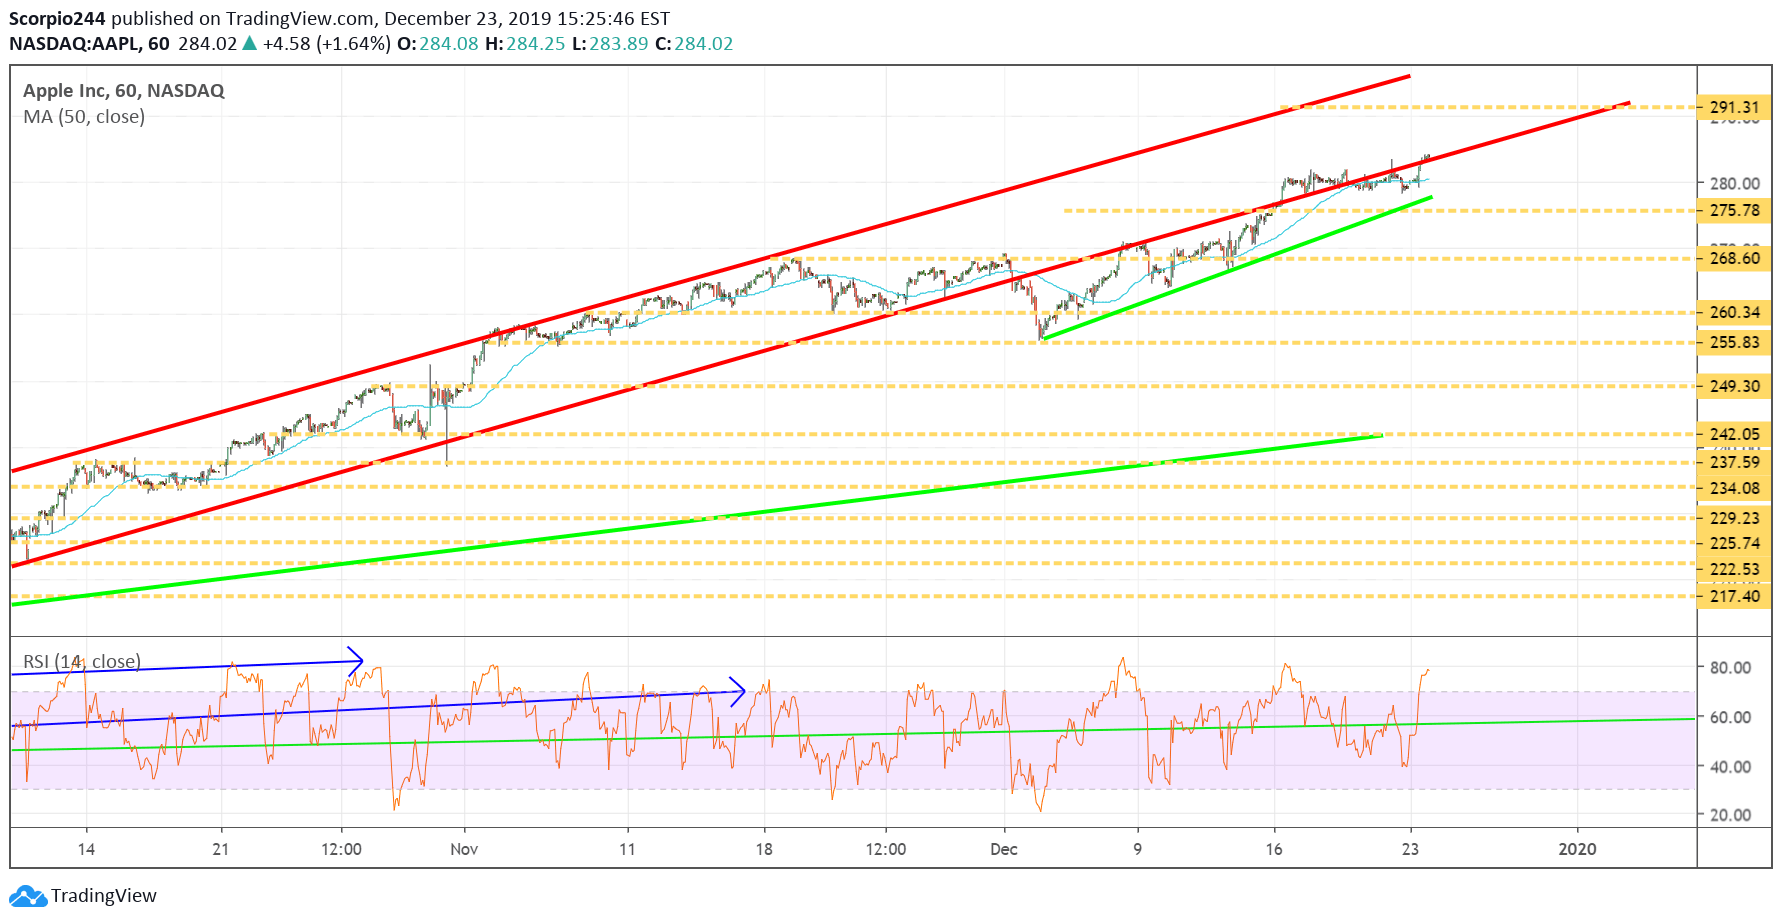Click the 242.05 price level label
Image resolution: width=1782 pixels, height=923 pixels.
pos(1734,434)
